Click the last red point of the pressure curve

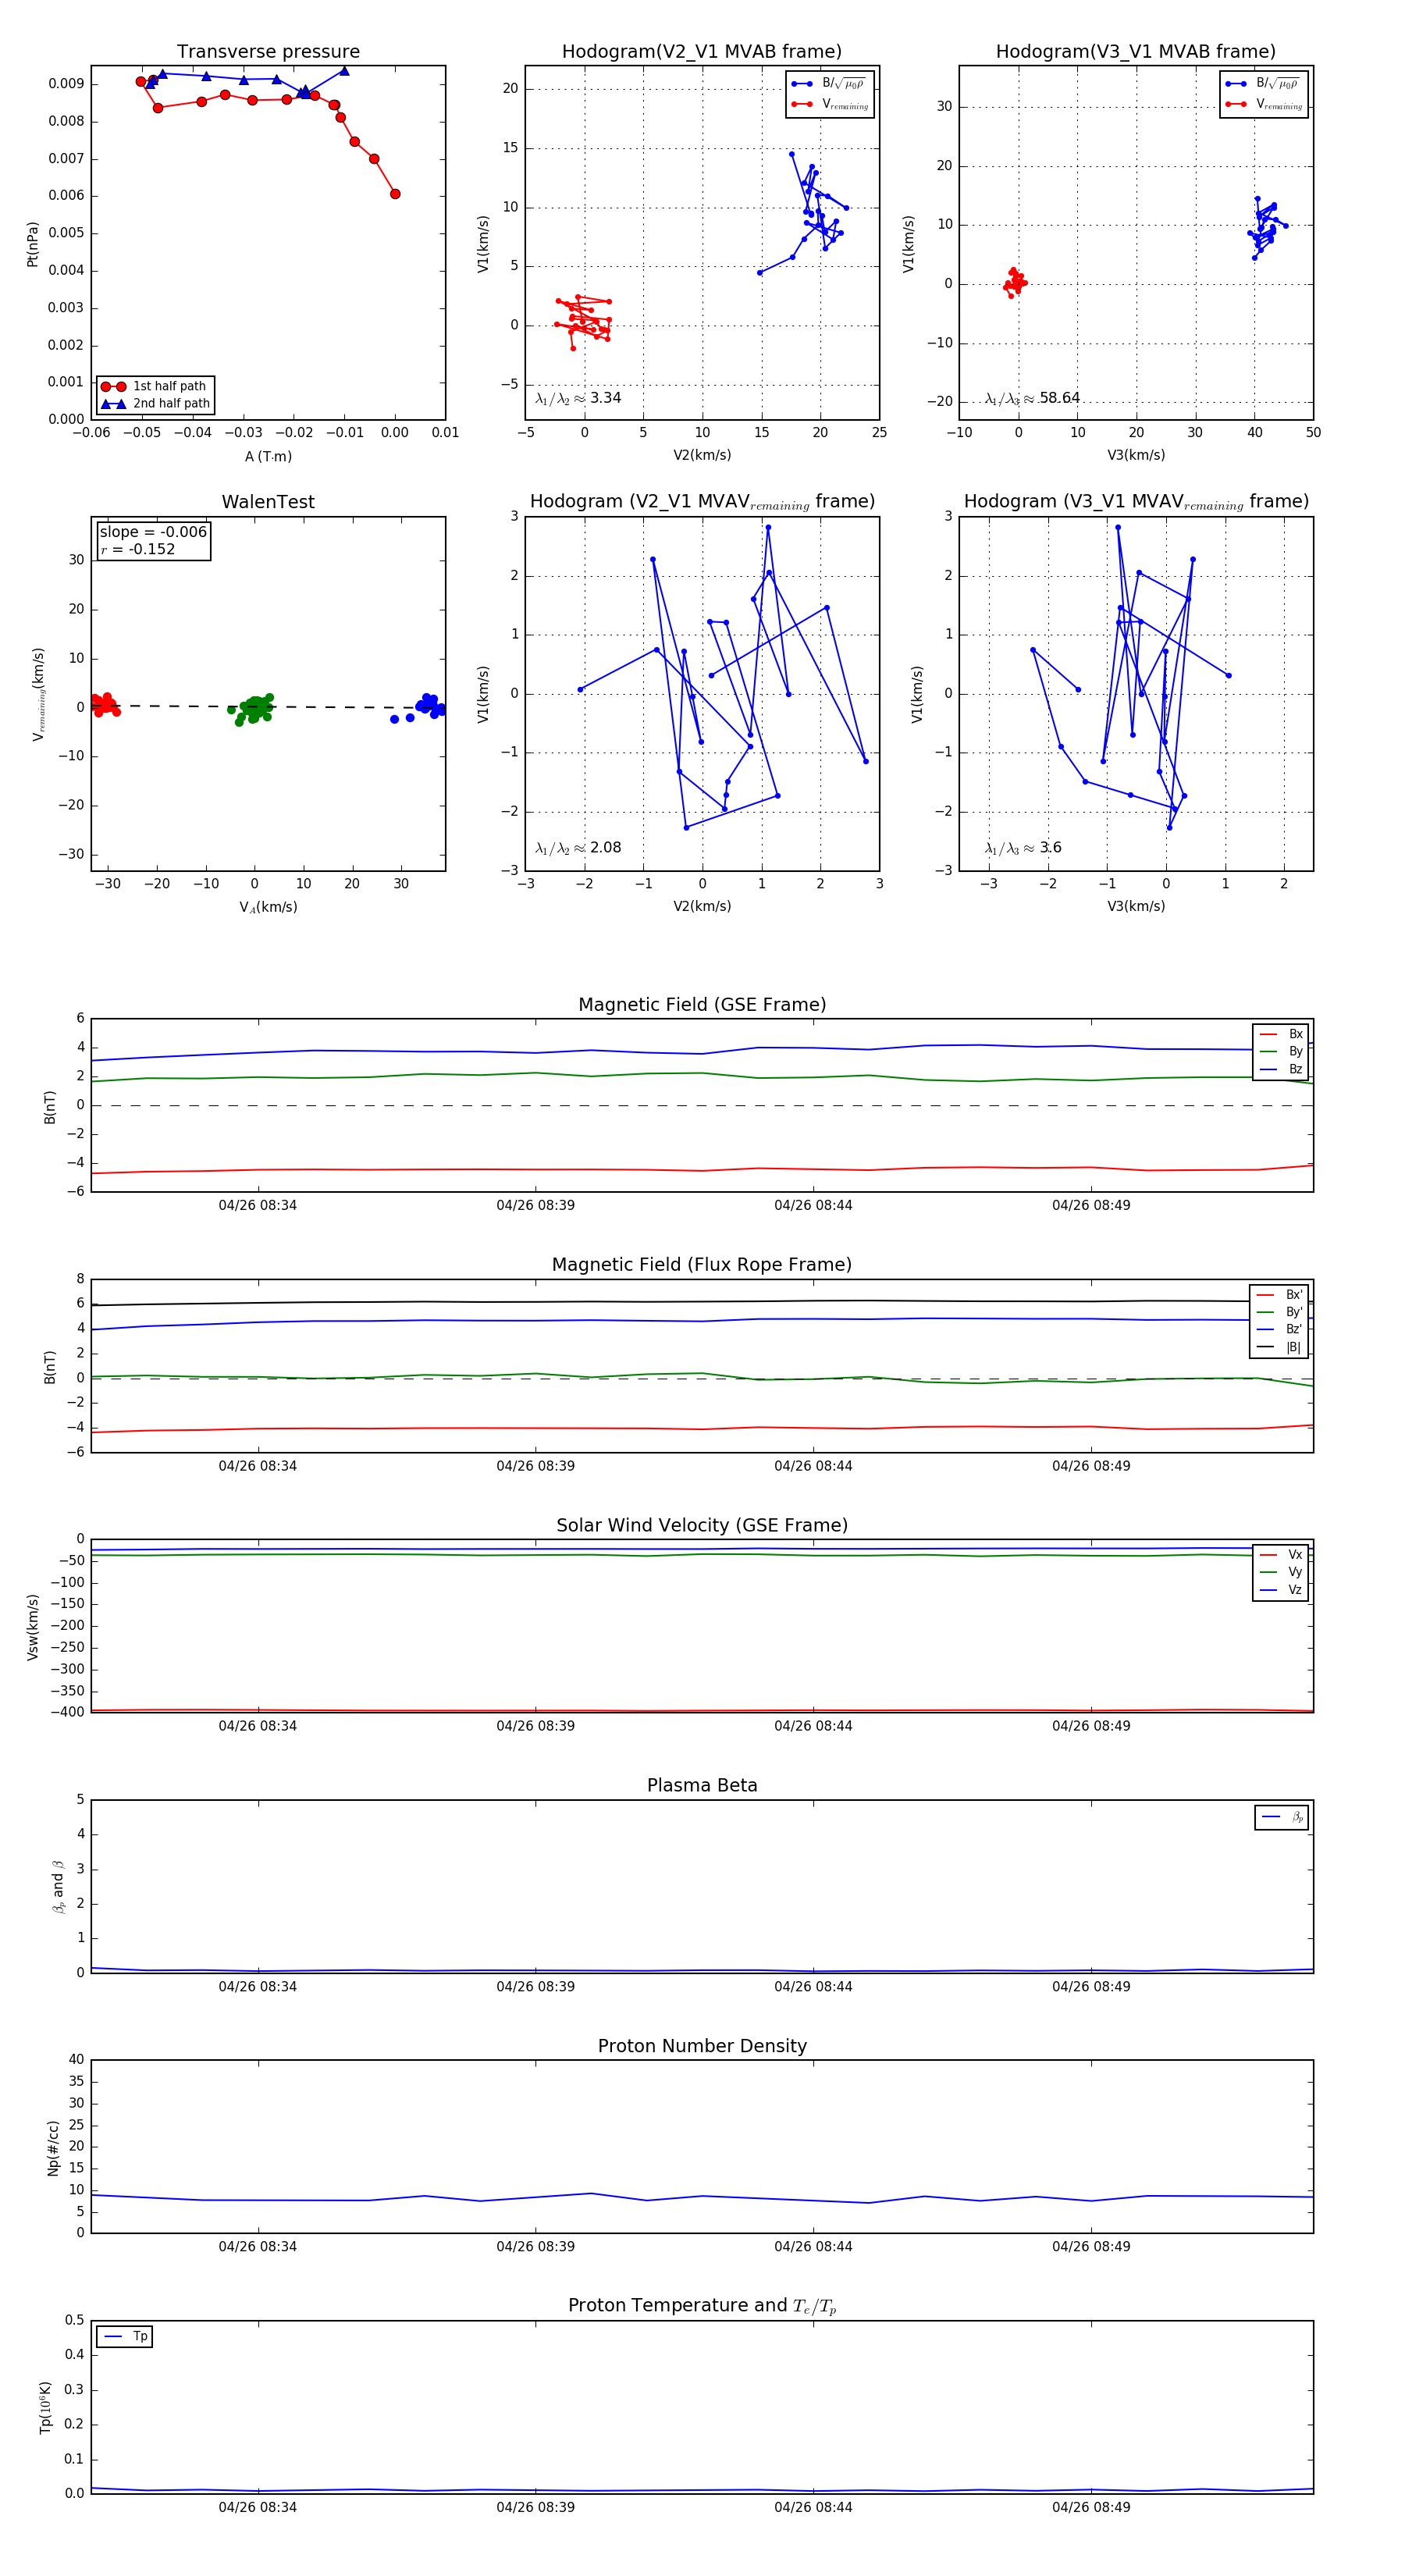coord(395,194)
